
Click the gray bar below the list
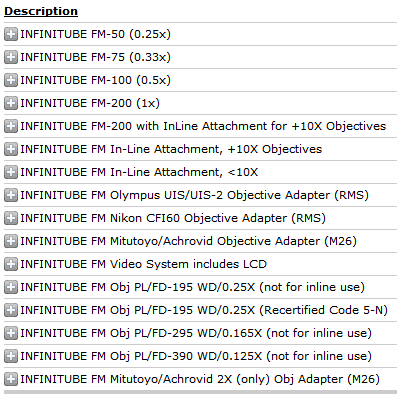(200, 392)
